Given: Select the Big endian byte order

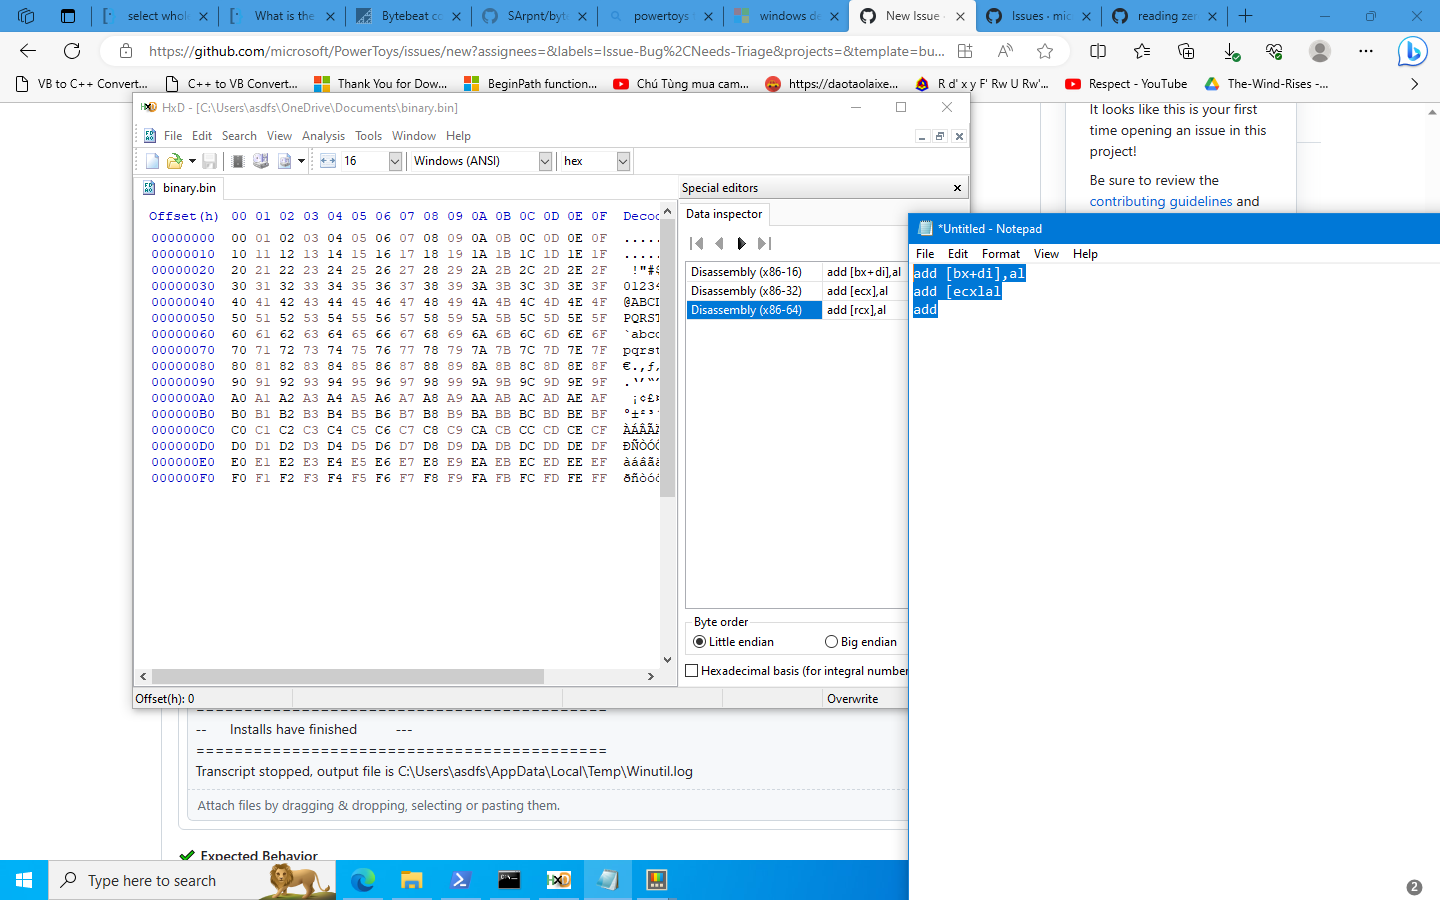Looking at the screenshot, I should pos(831,641).
